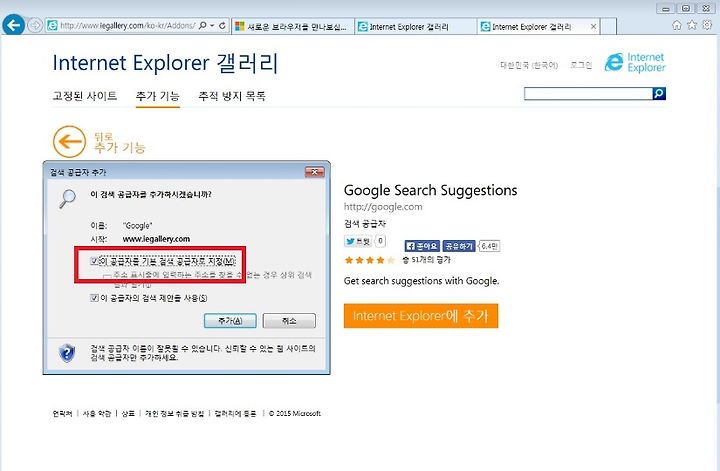Viewport: 720px width, 471px height.
Task: Click the tweet count box showing 0
Action: [x=380, y=241]
